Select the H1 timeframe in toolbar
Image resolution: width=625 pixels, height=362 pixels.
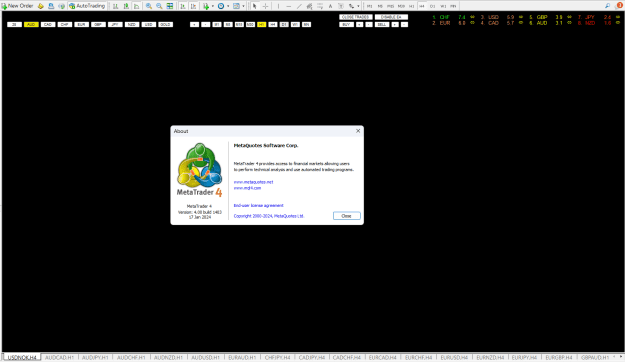click(x=411, y=6)
